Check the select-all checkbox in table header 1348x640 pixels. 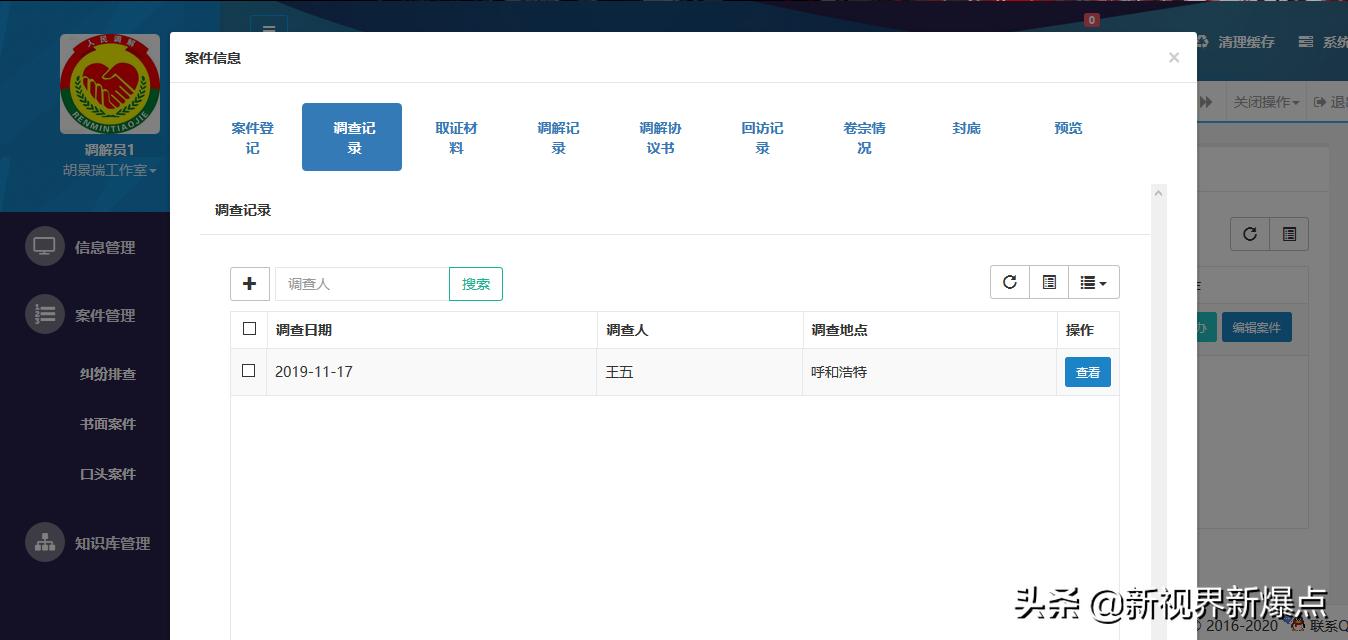click(x=249, y=329)
